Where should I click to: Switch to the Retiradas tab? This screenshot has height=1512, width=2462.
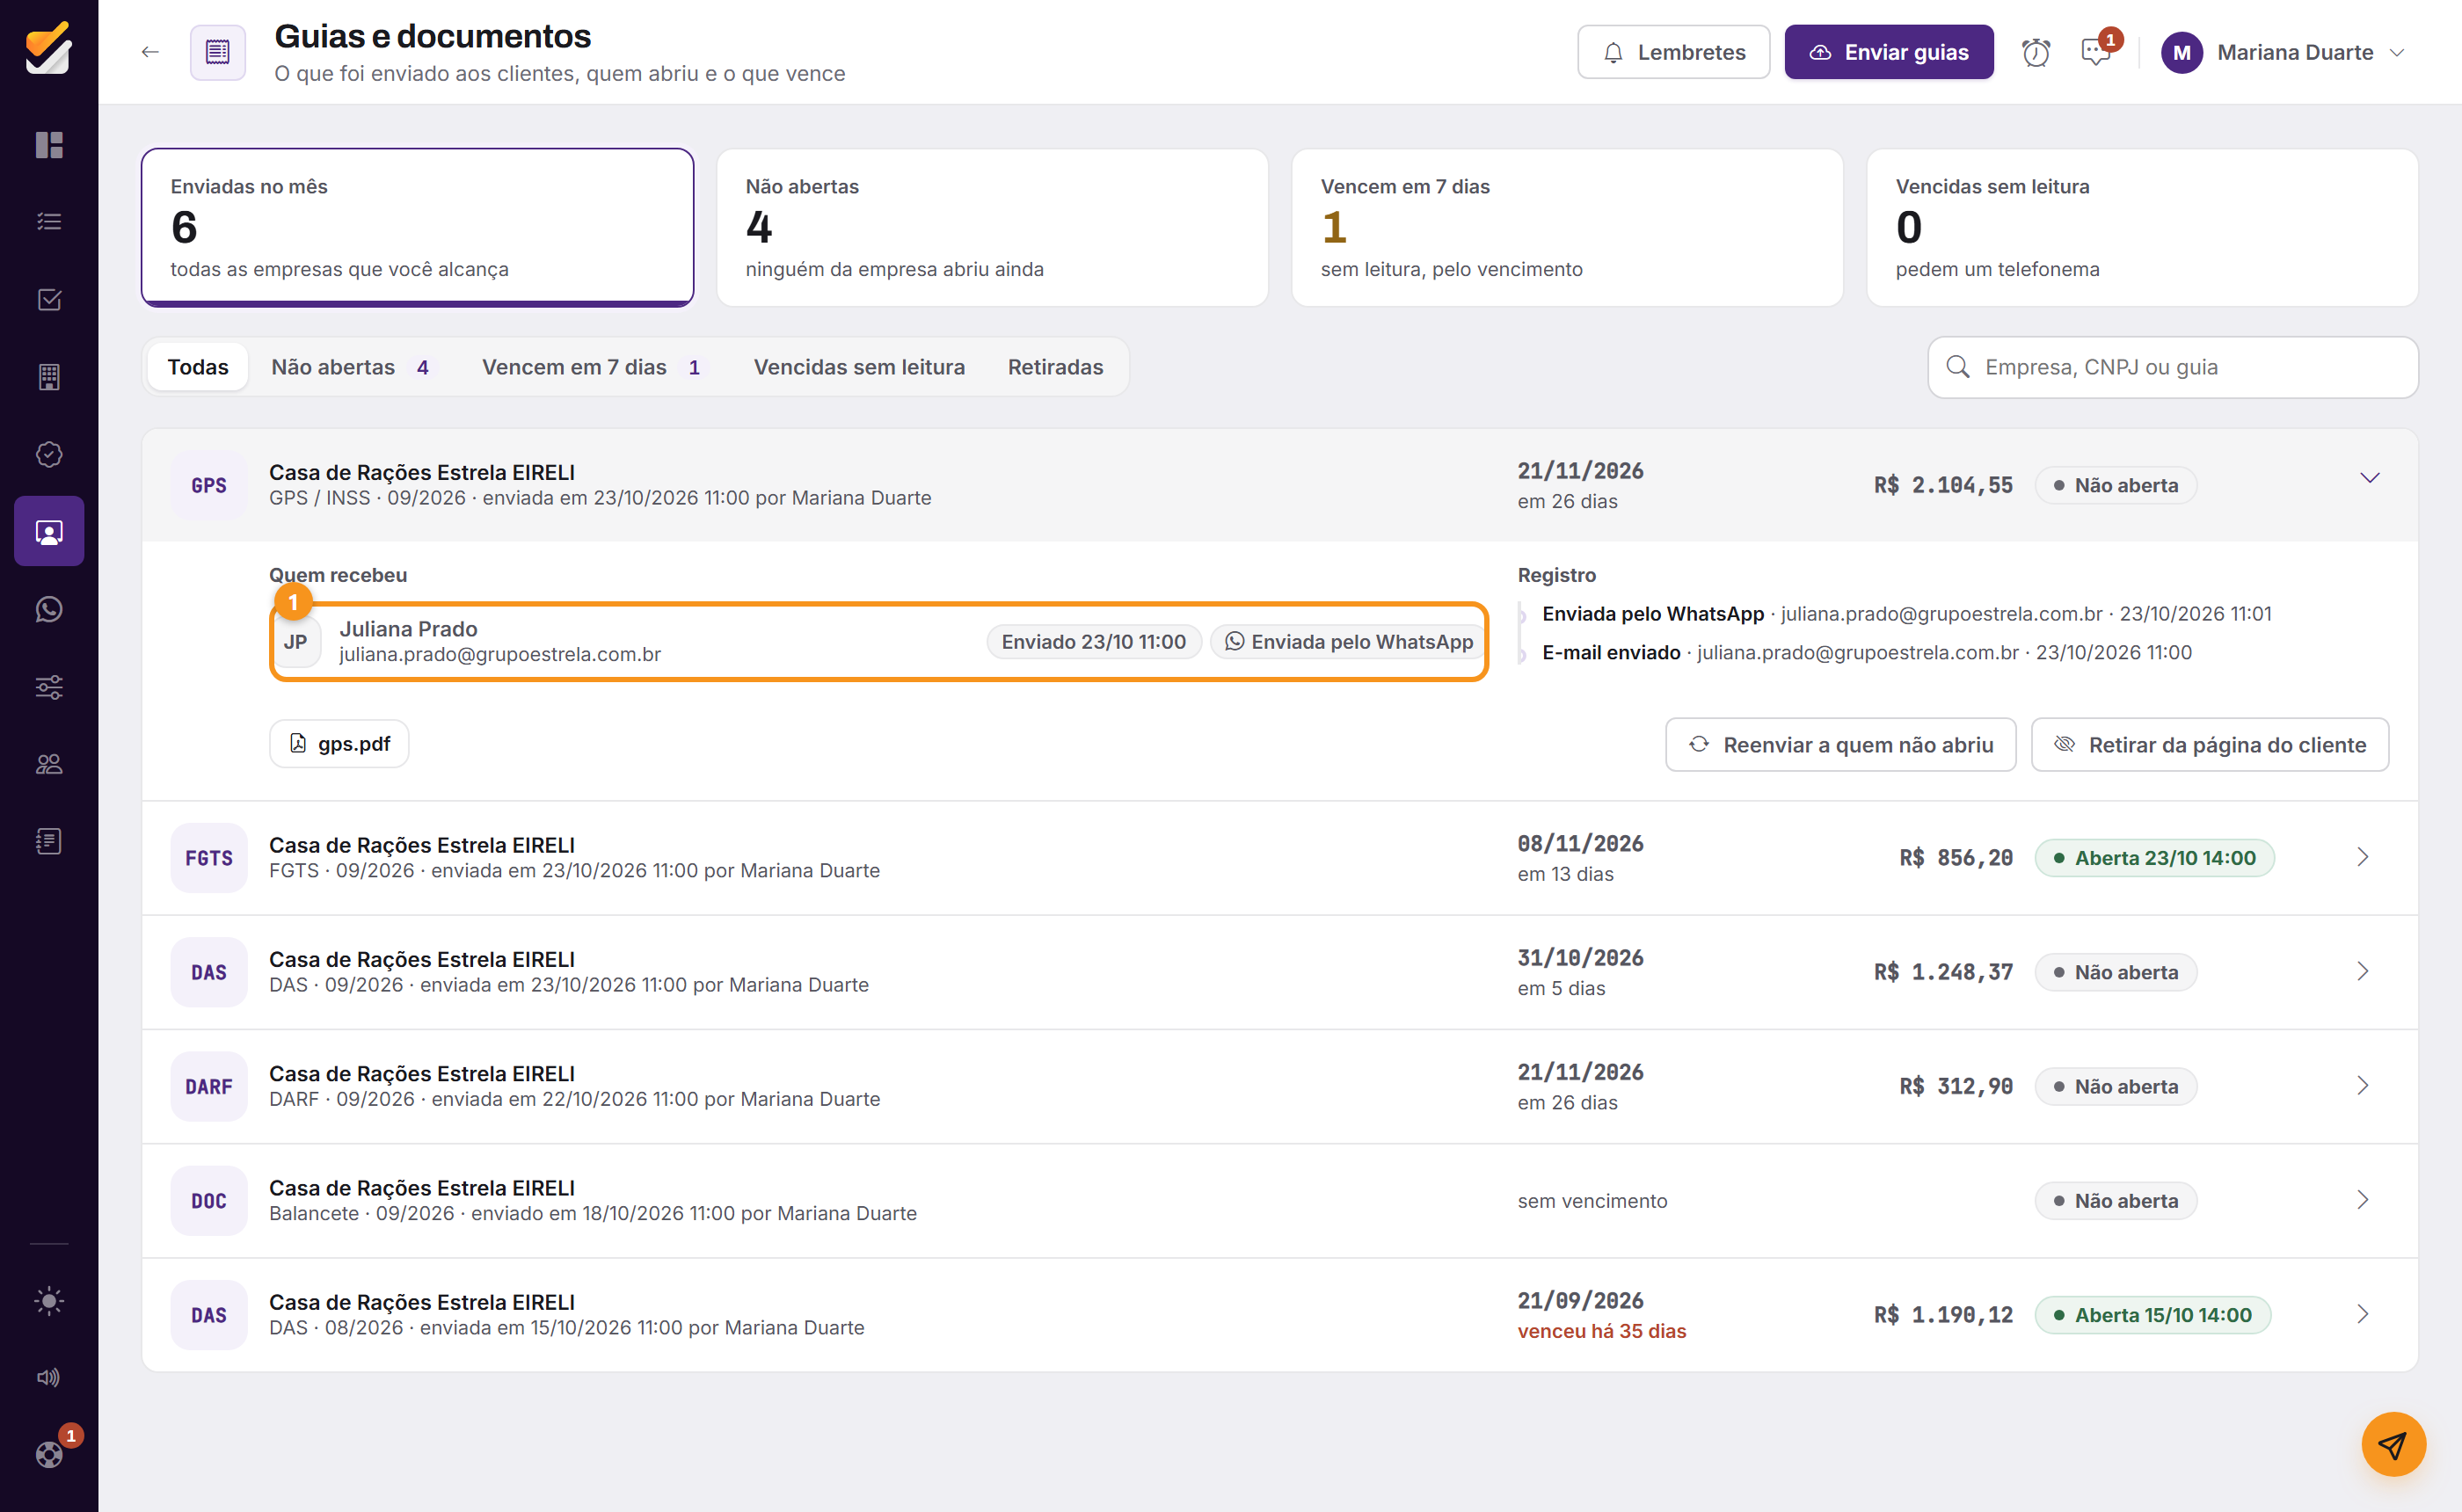click(x=1055, y=367)
